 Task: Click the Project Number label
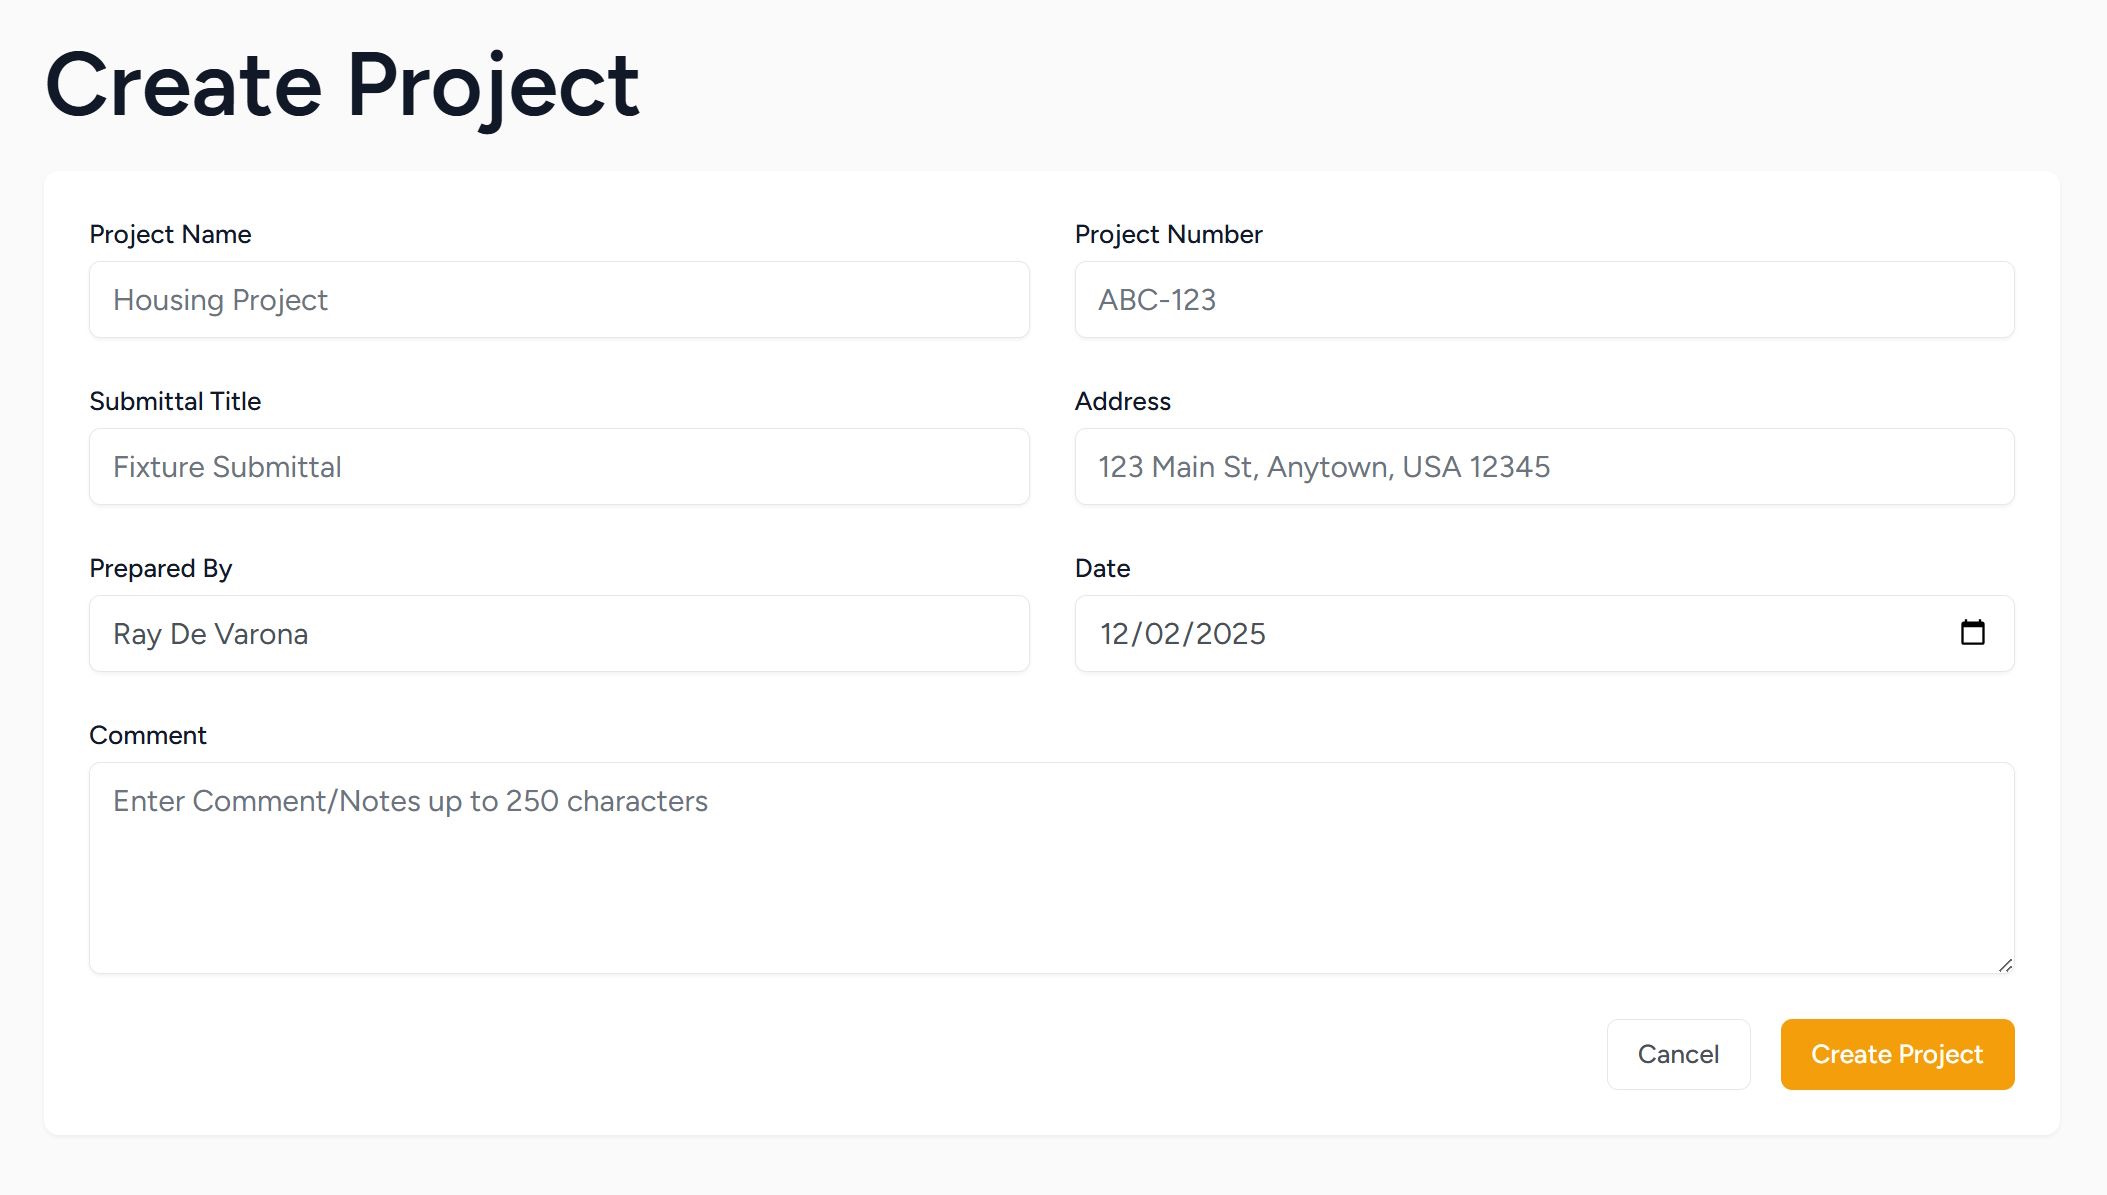point(1169,234)
